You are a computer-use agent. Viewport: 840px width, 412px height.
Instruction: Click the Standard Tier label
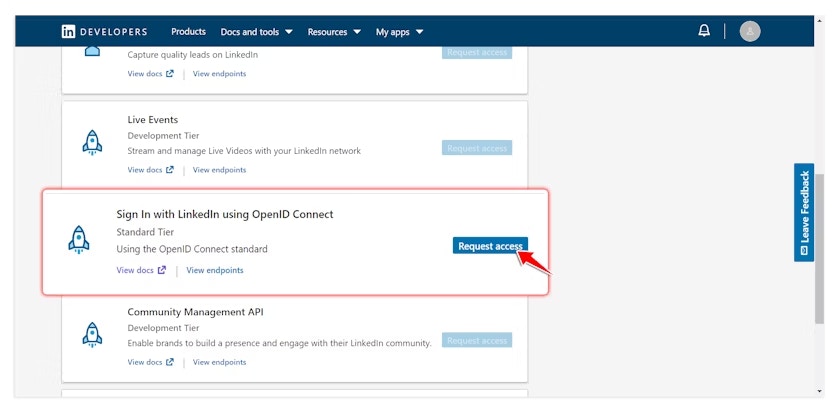[x=145, y=232]
